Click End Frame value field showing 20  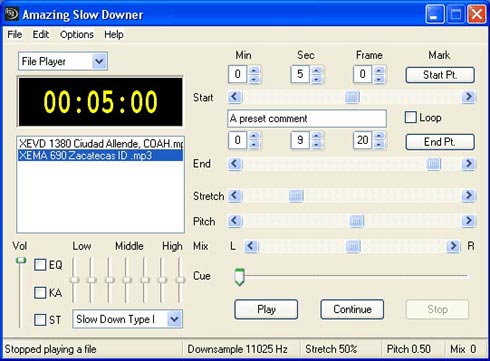[x=363, y=140]
